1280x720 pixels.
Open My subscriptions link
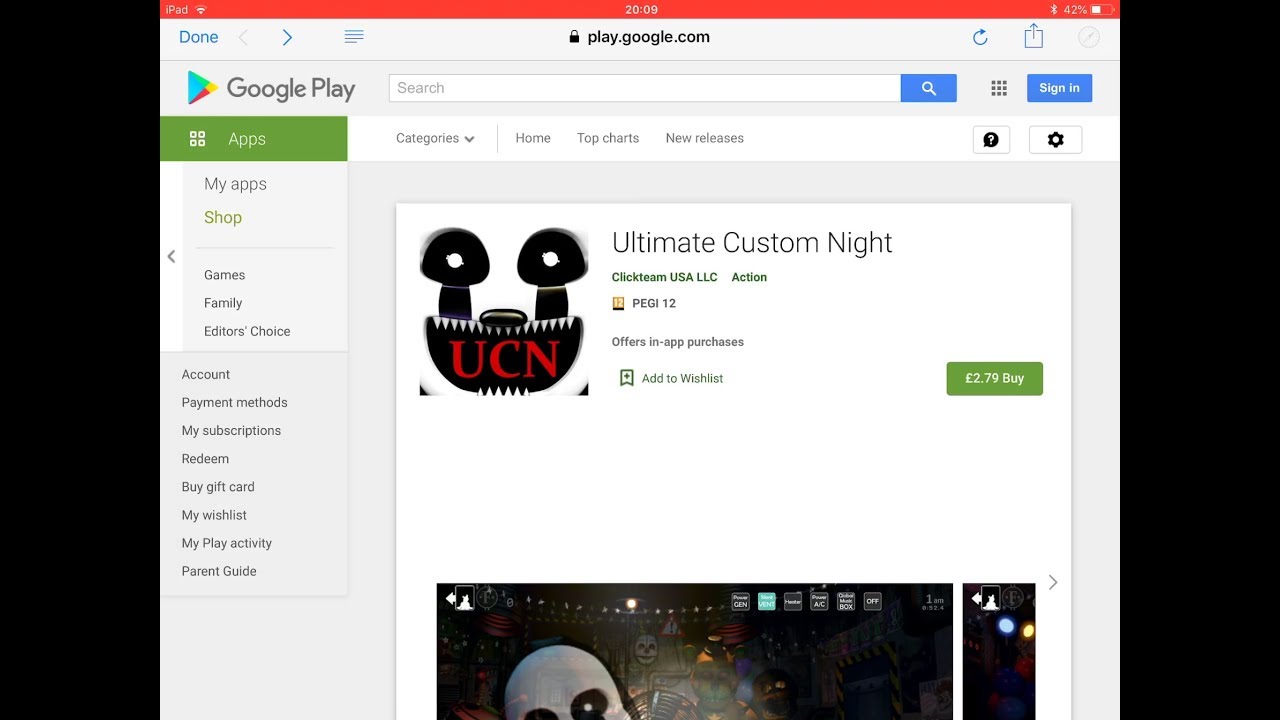tap(231, 430)
